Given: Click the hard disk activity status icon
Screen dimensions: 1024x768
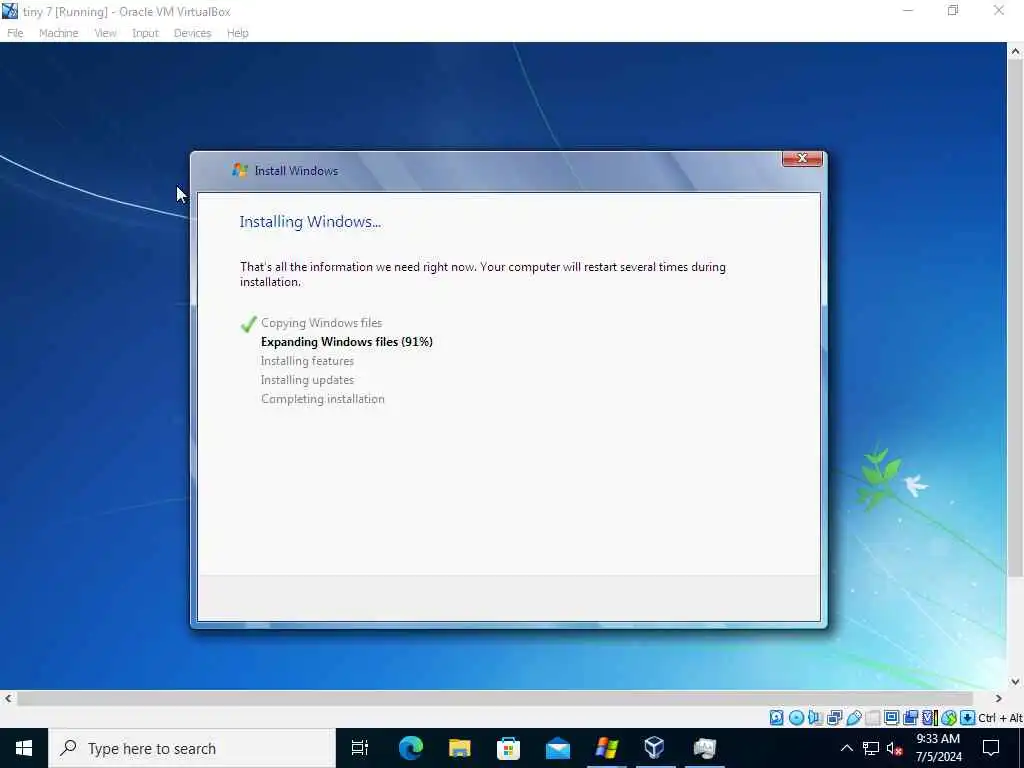Looking at the screenshot, I should [776, 718].
